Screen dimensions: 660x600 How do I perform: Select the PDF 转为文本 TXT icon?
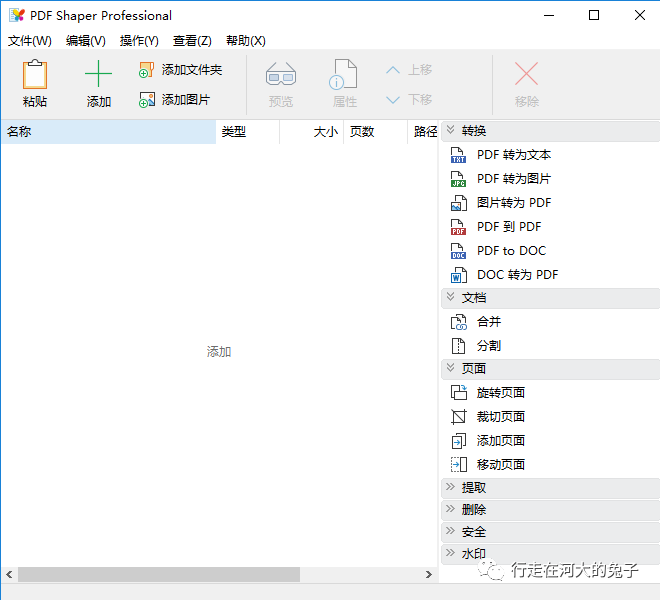click(x=458, y=155)
